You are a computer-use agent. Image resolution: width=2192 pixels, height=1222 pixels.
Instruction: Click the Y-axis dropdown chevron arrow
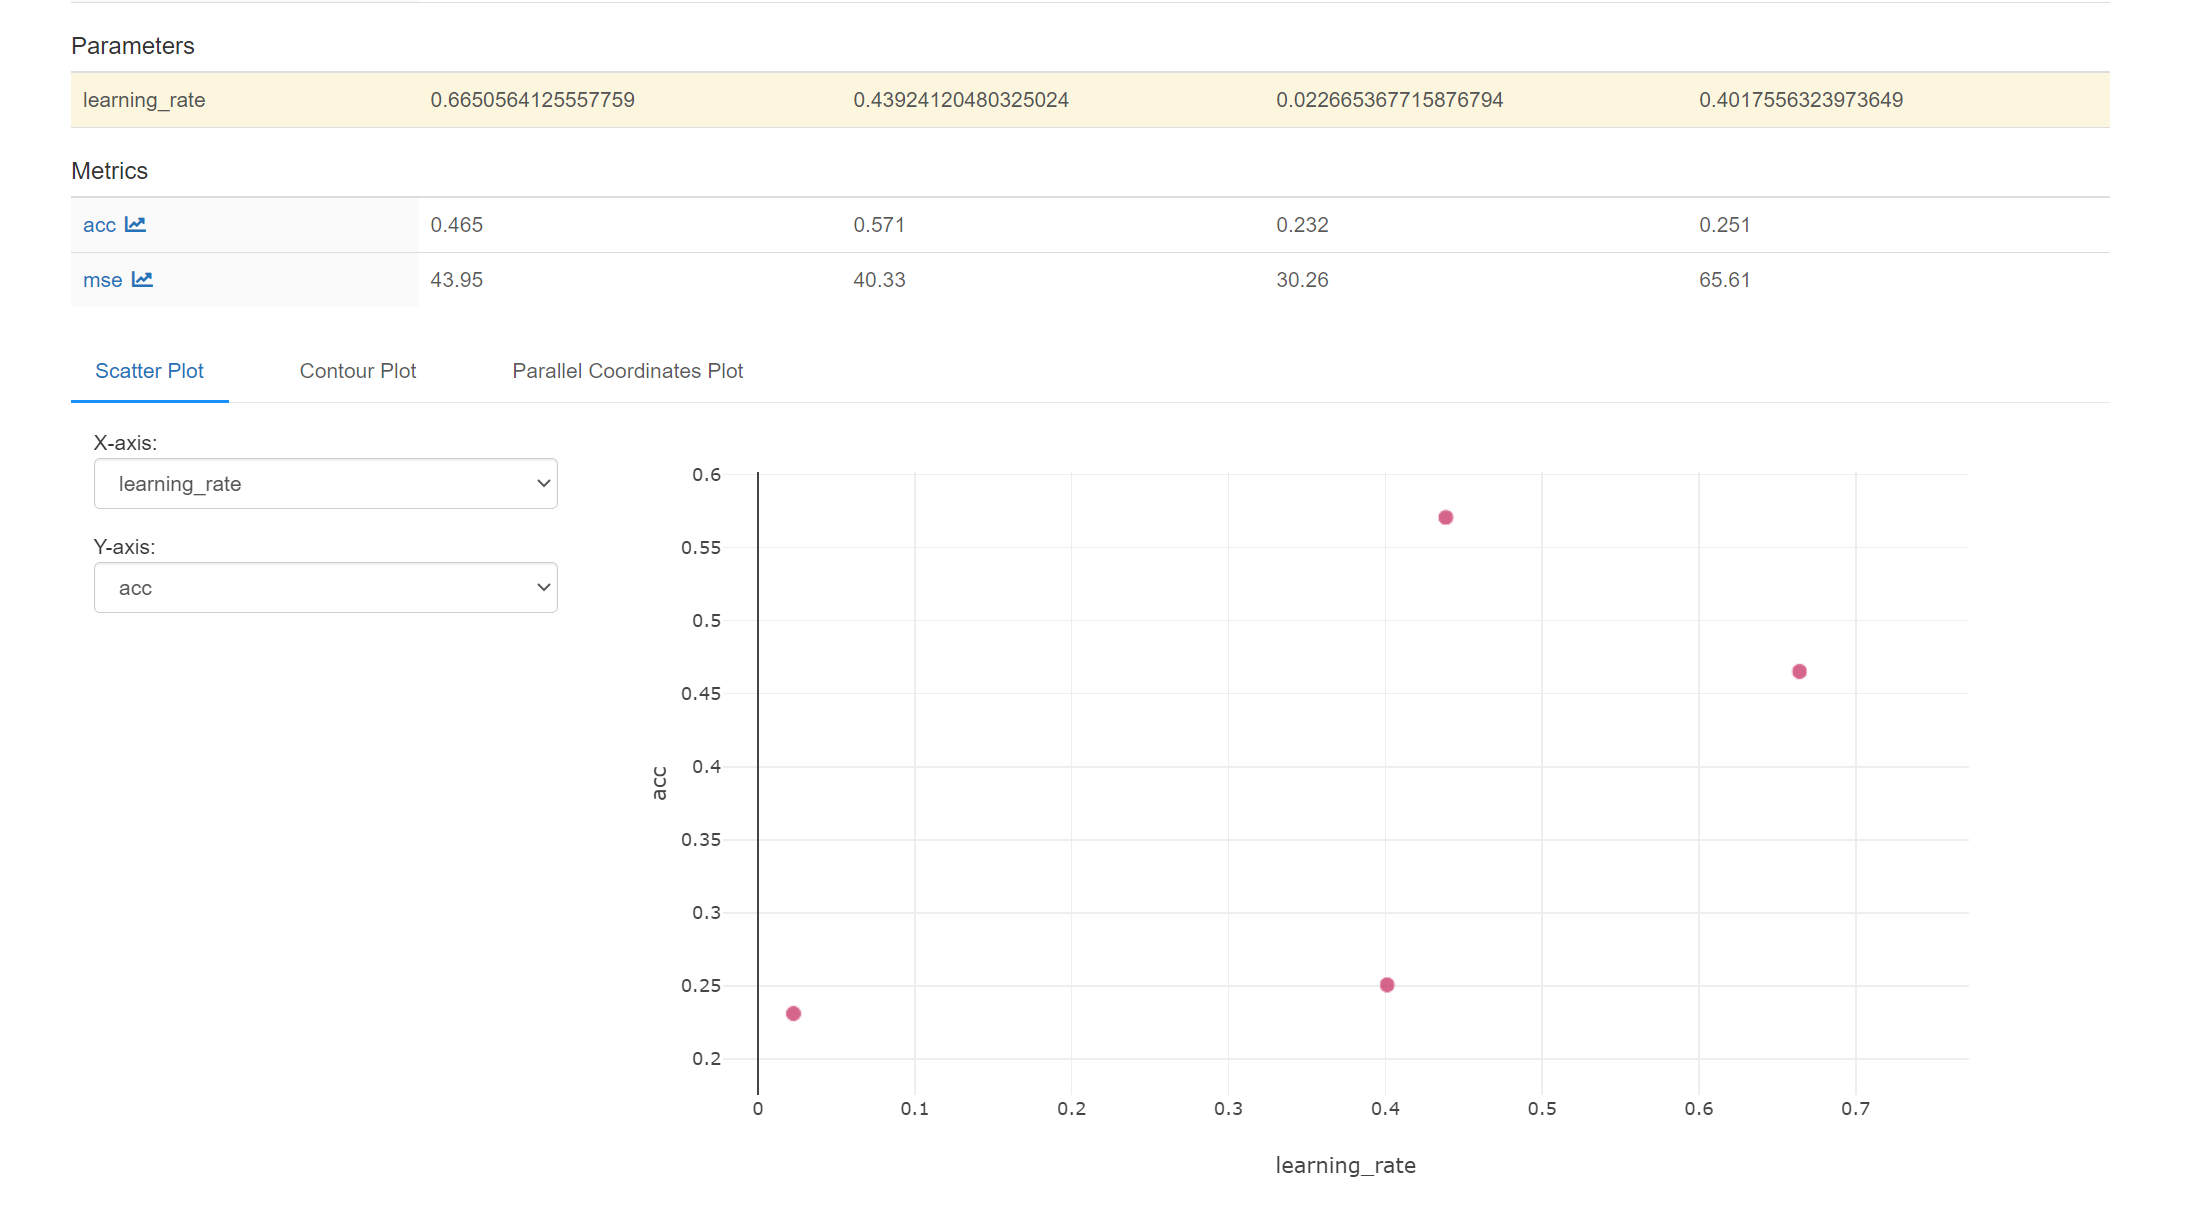(543, 588)
